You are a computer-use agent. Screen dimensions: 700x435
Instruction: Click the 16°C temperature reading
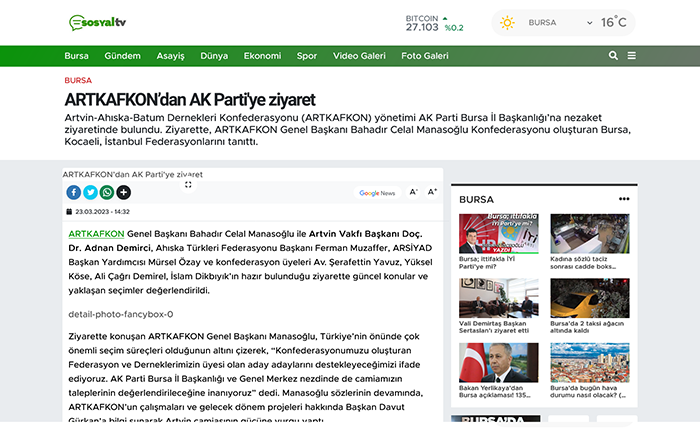coord(613,22)
